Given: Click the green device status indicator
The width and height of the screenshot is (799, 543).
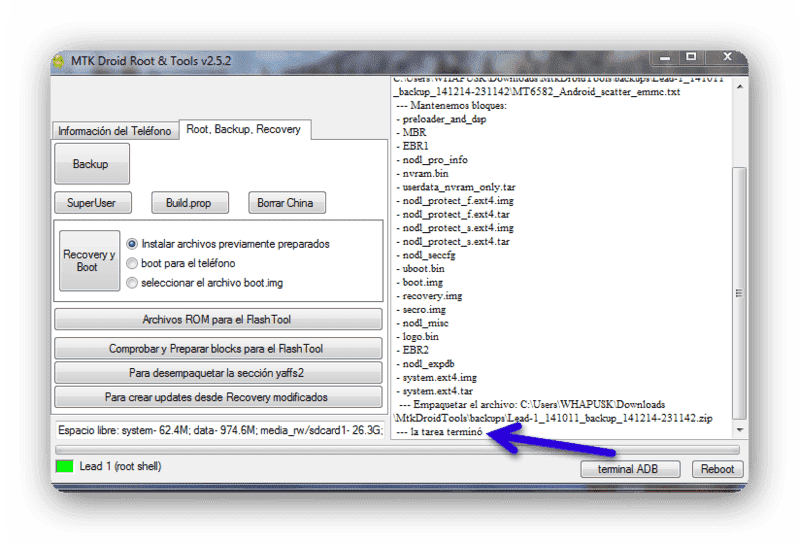Looking at the screenshot, I should pyautogui.click(x=65, y=466).
